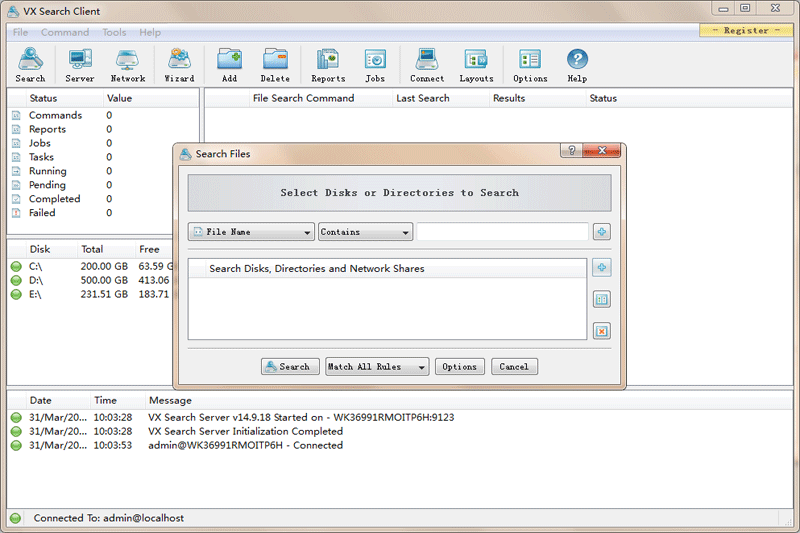Click the '500.00 GB' total value
The height and width of the screenshot is (533, 800).
(x=104, y=280)
